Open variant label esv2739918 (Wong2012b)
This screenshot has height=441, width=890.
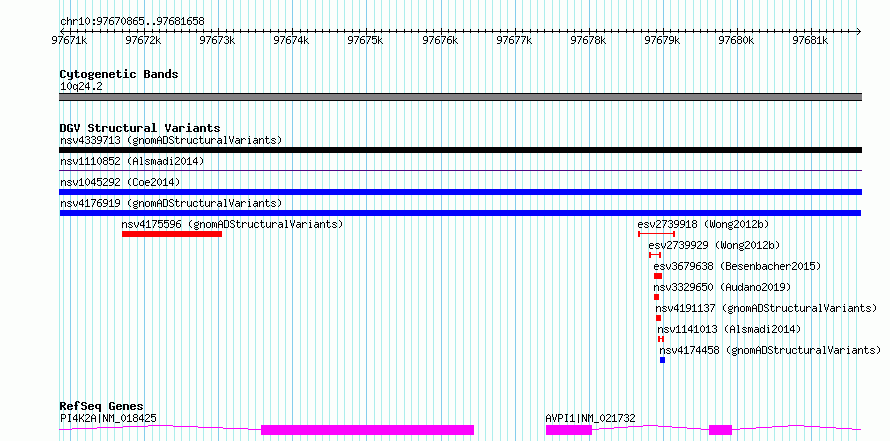[703, 224]
